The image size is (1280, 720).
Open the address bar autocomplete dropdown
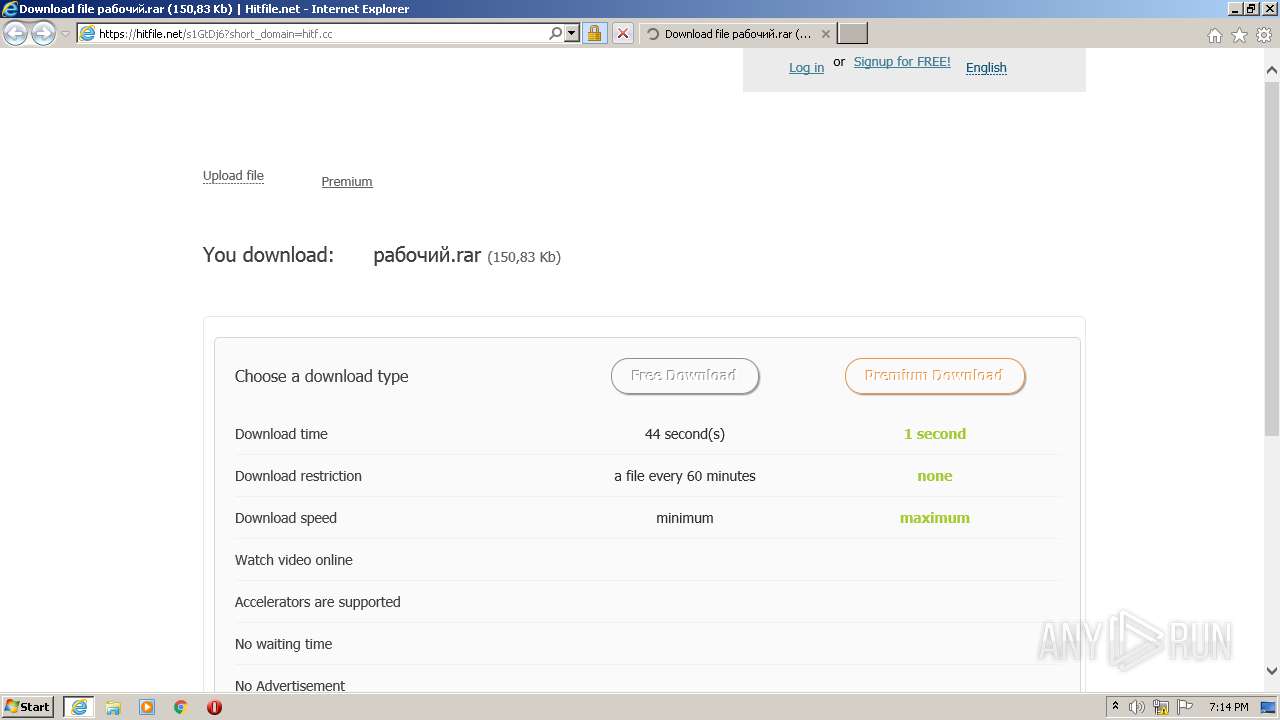(572, 33)
